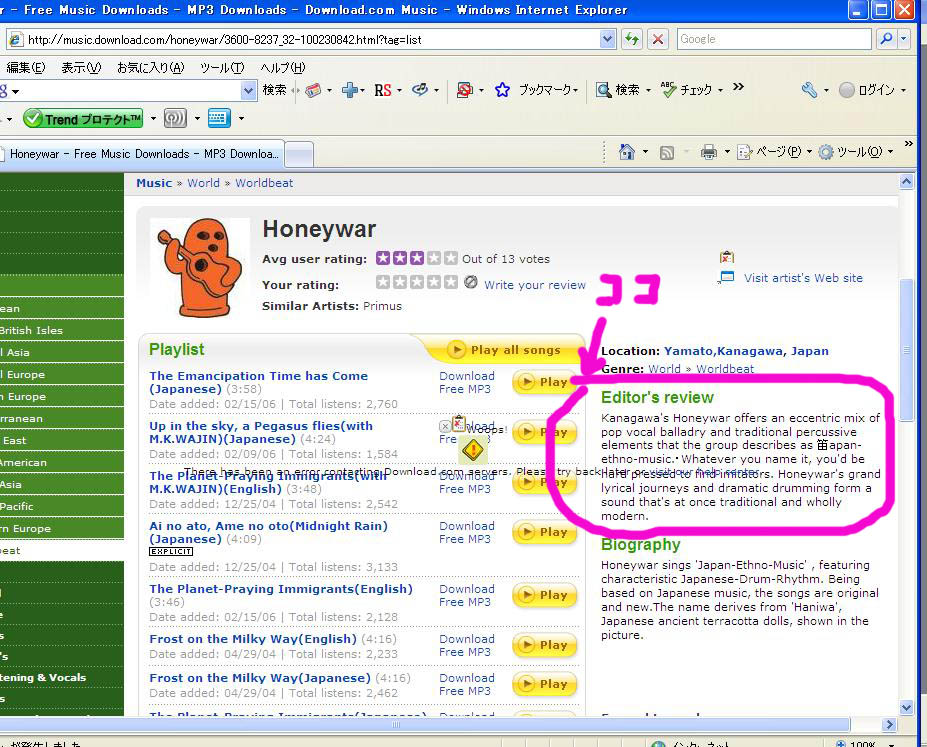Click the Honeywar artist thumbnail image
This screenshot has width=927, height=747.
199,267
